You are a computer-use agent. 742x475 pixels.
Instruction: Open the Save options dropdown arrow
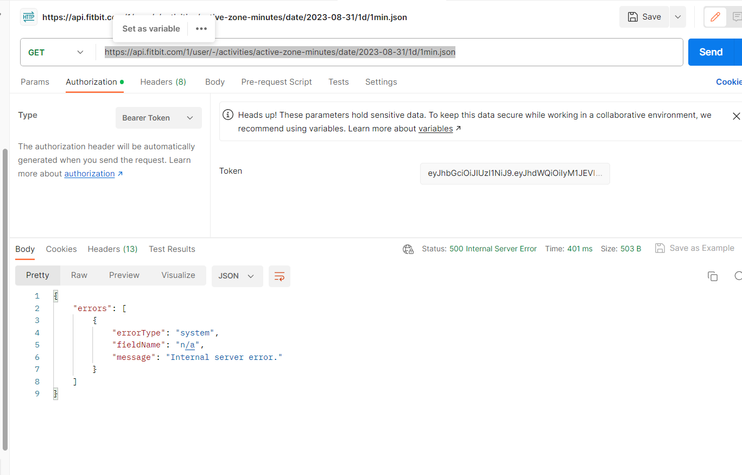[678, 17]
